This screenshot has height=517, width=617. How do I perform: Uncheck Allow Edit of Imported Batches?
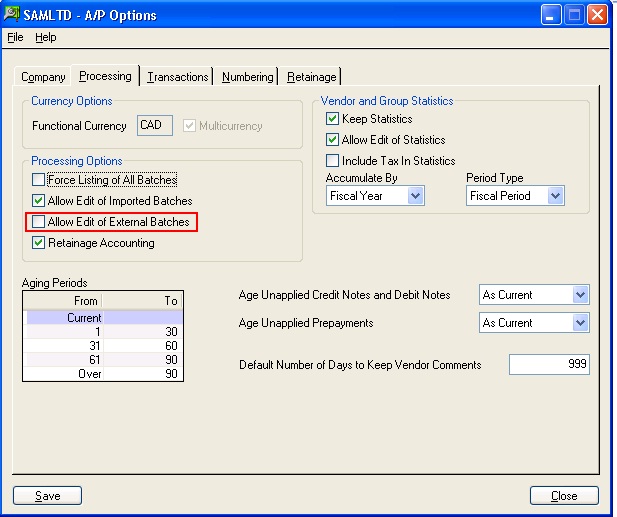pyautogui.click(x=39, y=201)
